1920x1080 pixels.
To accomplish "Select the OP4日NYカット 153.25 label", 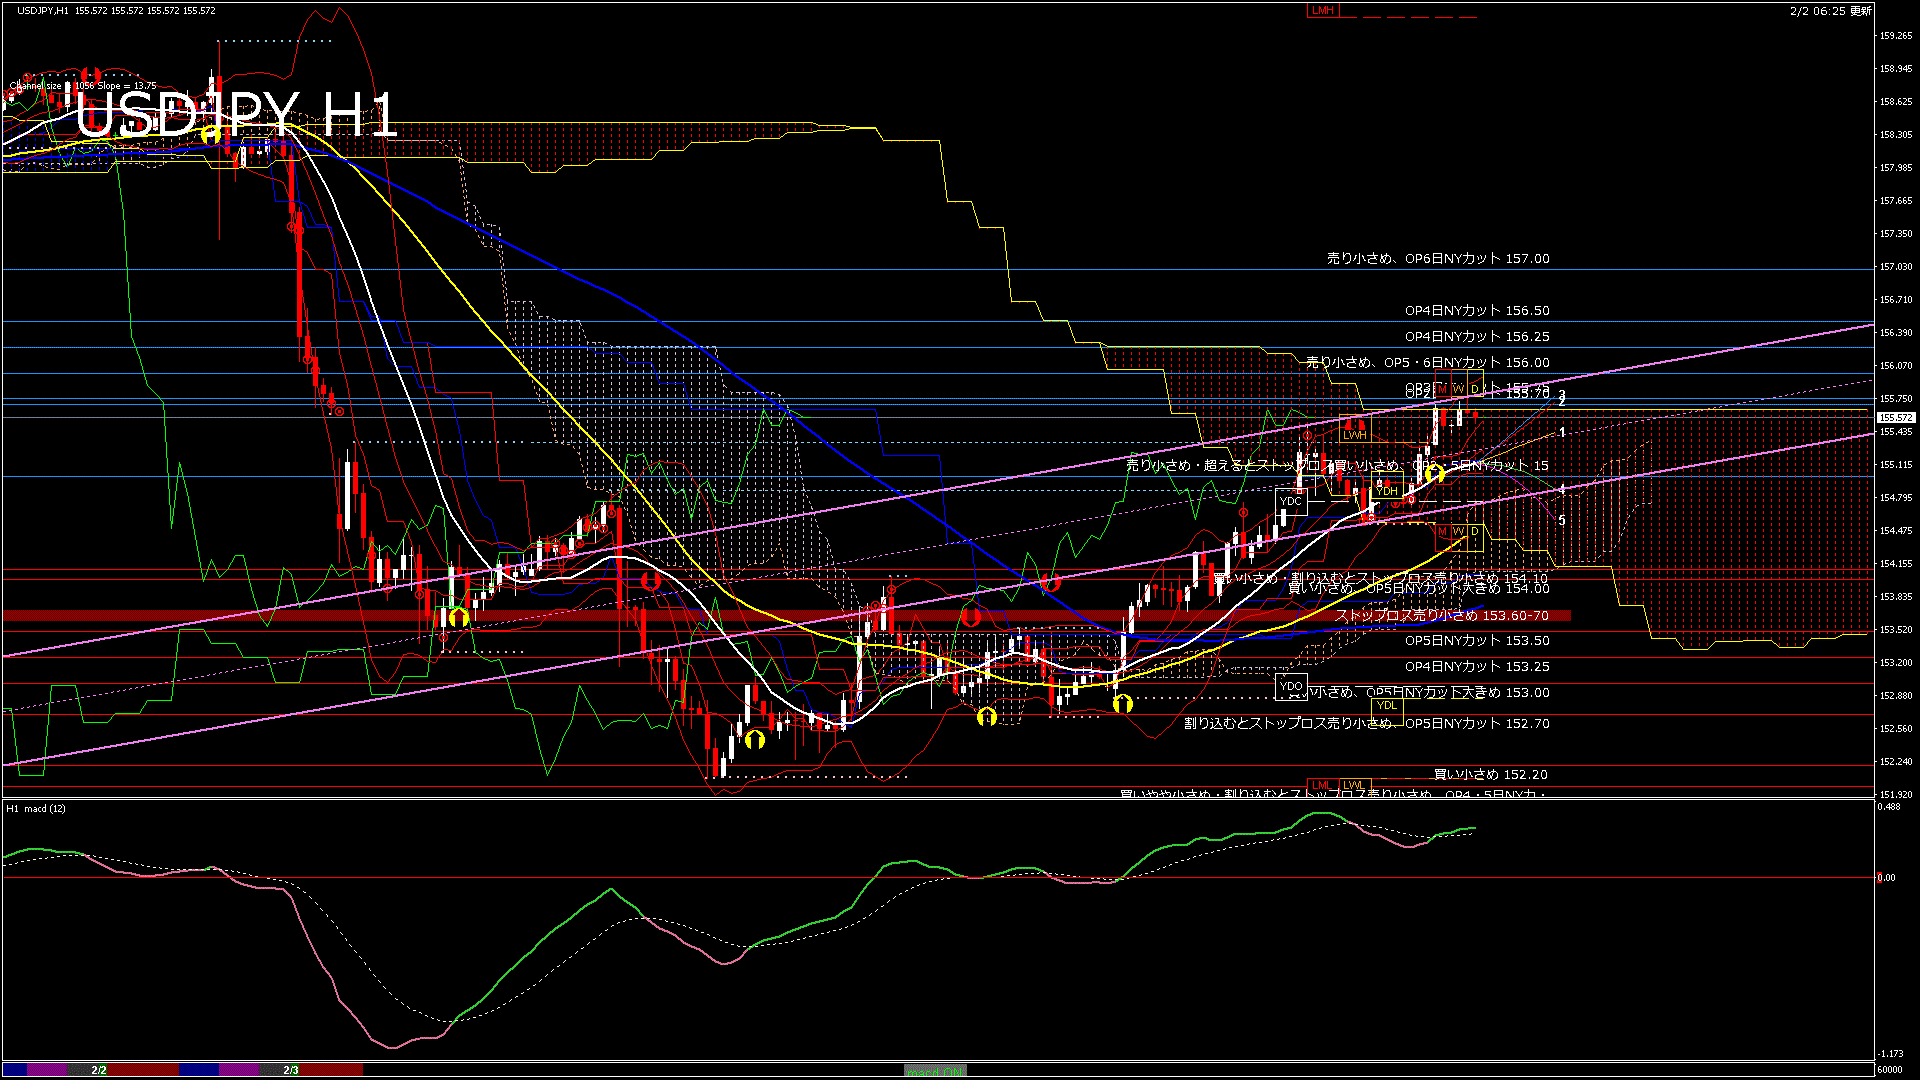I will [1477, 667].
